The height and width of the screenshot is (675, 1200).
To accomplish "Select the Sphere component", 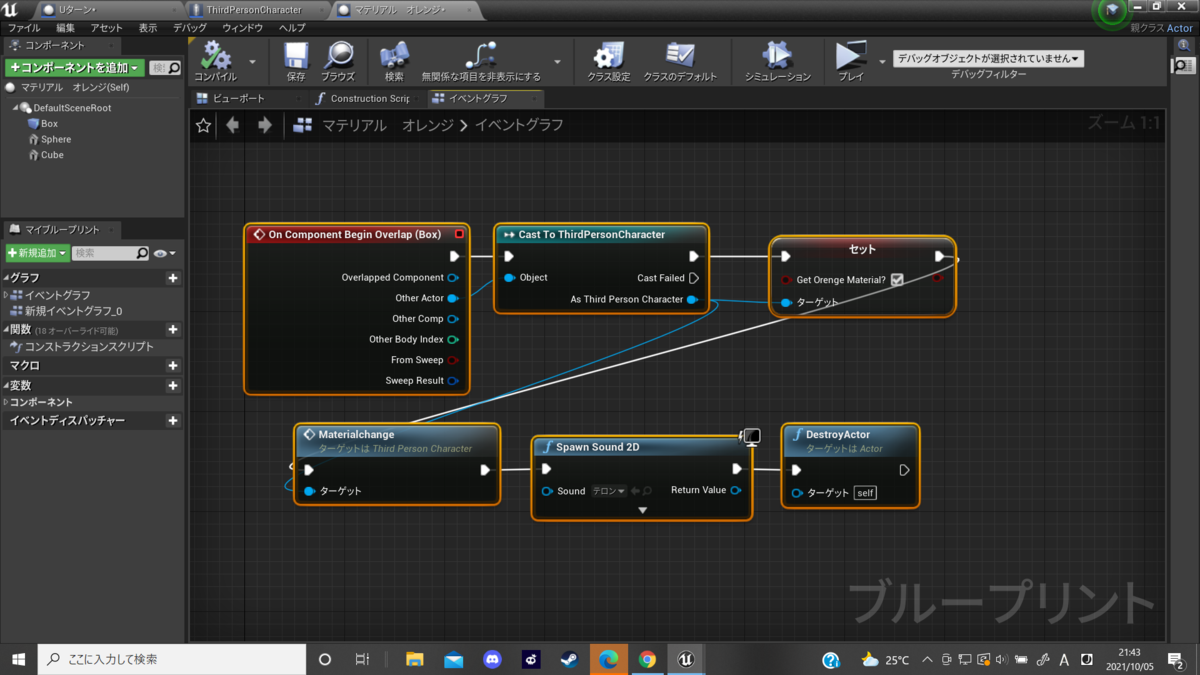I will click(x=56, y=140).
